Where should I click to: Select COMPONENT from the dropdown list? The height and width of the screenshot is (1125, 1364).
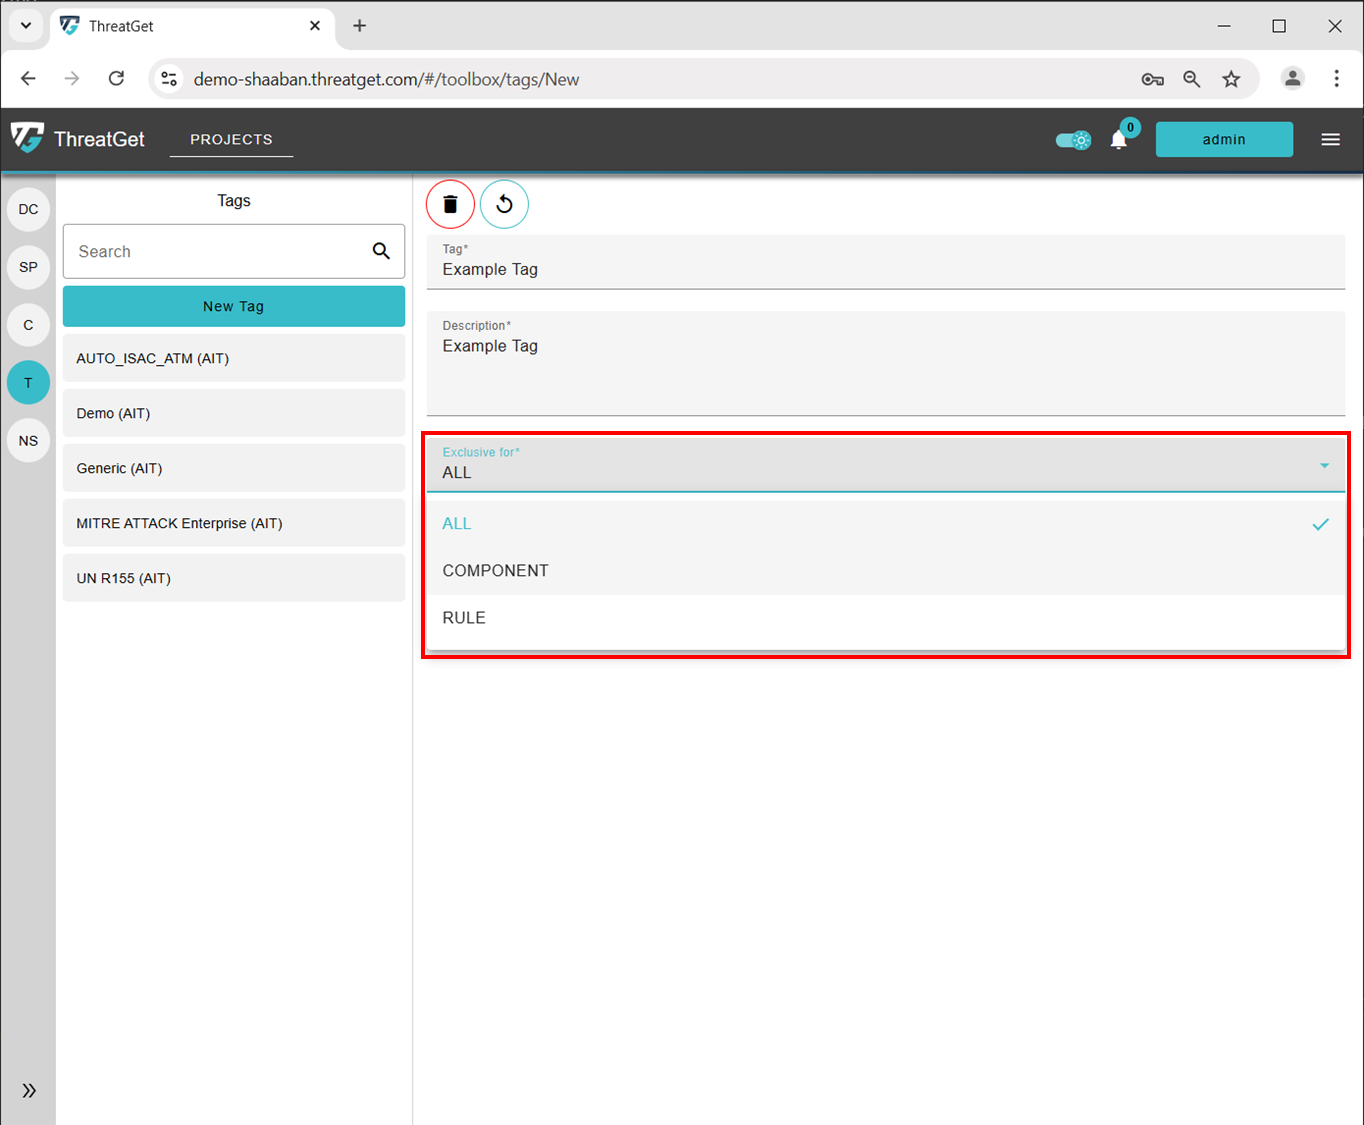495,571
